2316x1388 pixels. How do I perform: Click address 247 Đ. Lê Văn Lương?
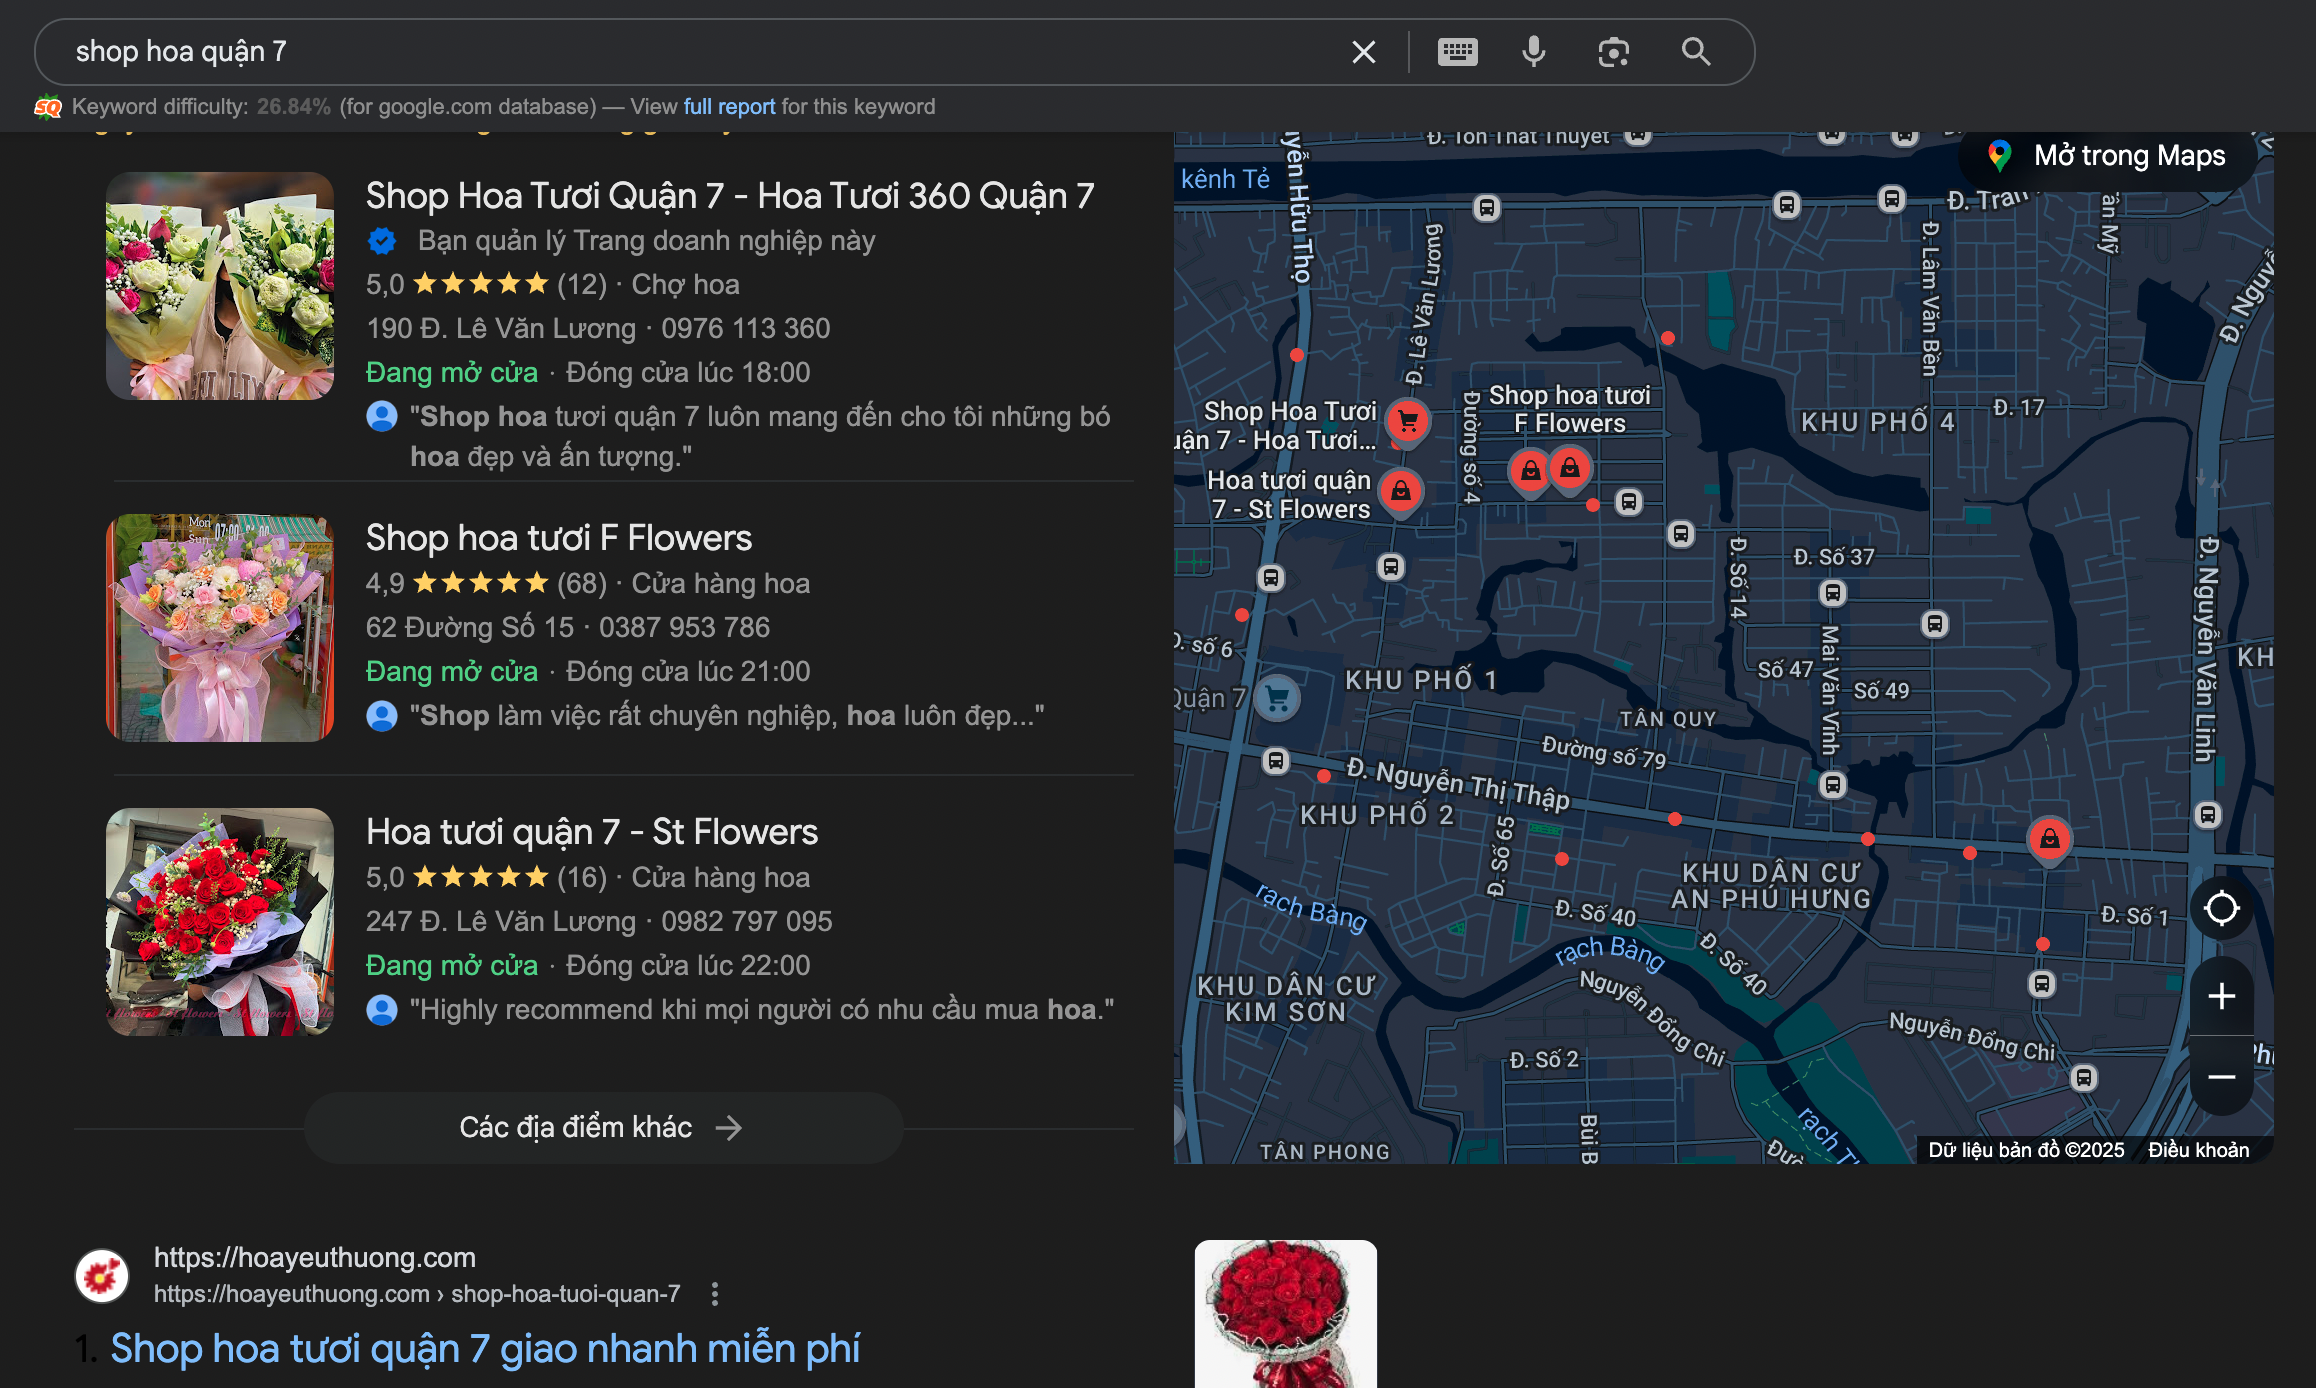(x=500, y=921)
